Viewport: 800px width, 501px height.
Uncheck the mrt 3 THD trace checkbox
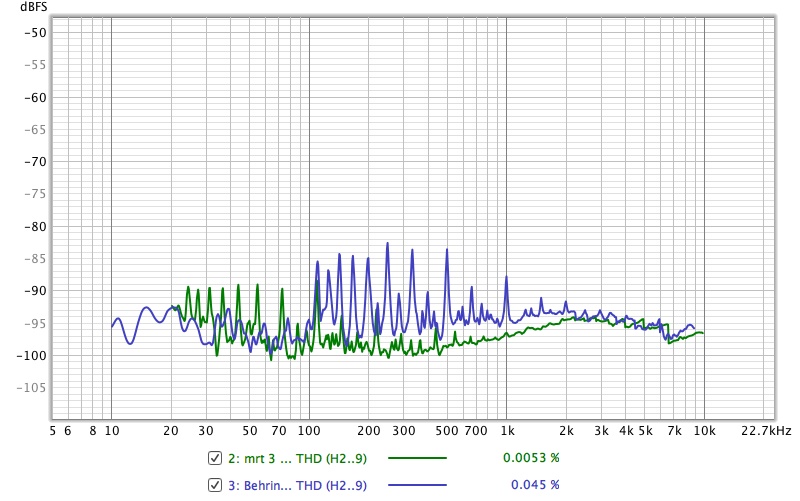click(215, 458)
